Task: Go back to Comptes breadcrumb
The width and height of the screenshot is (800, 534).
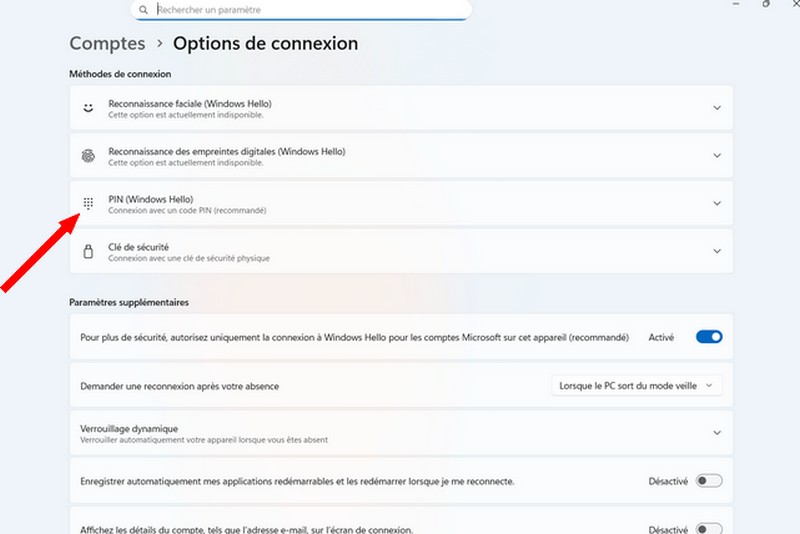Action: coord(107,44)
